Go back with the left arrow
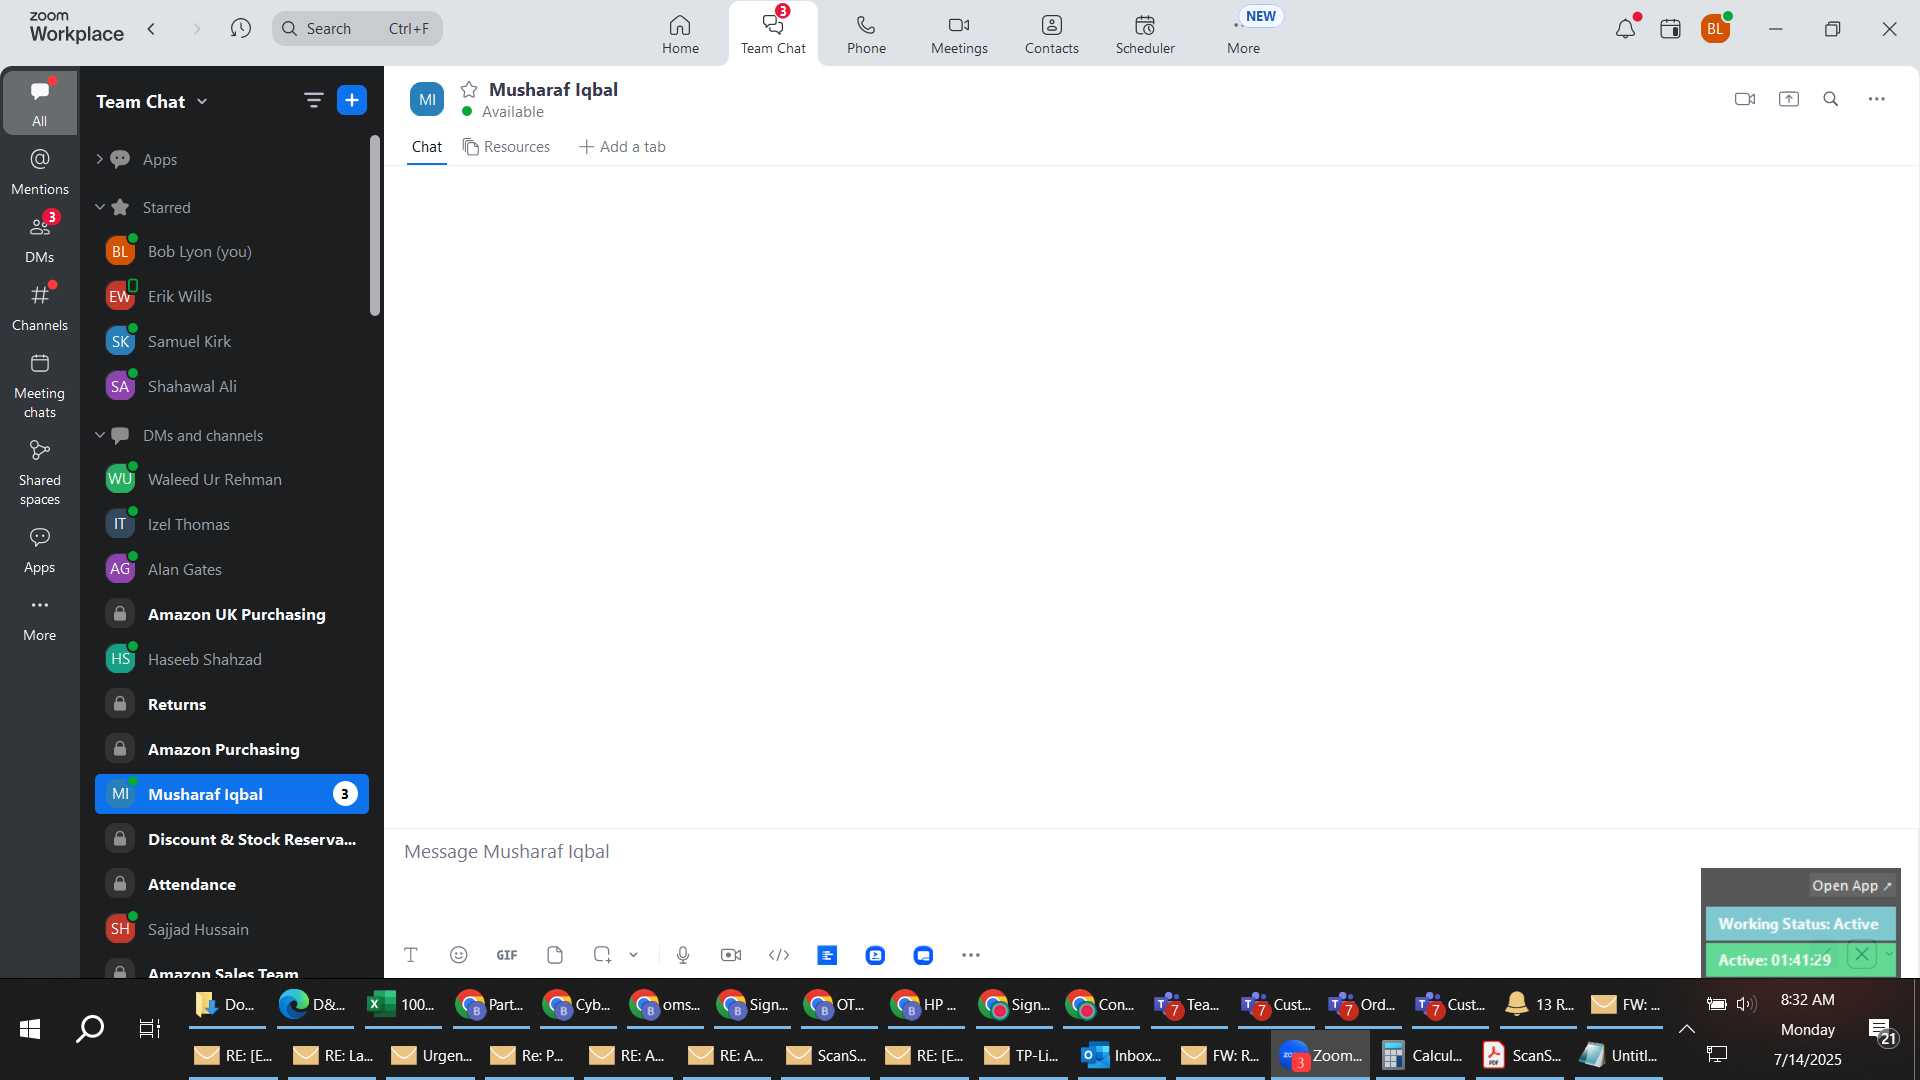 coord(151,28)
